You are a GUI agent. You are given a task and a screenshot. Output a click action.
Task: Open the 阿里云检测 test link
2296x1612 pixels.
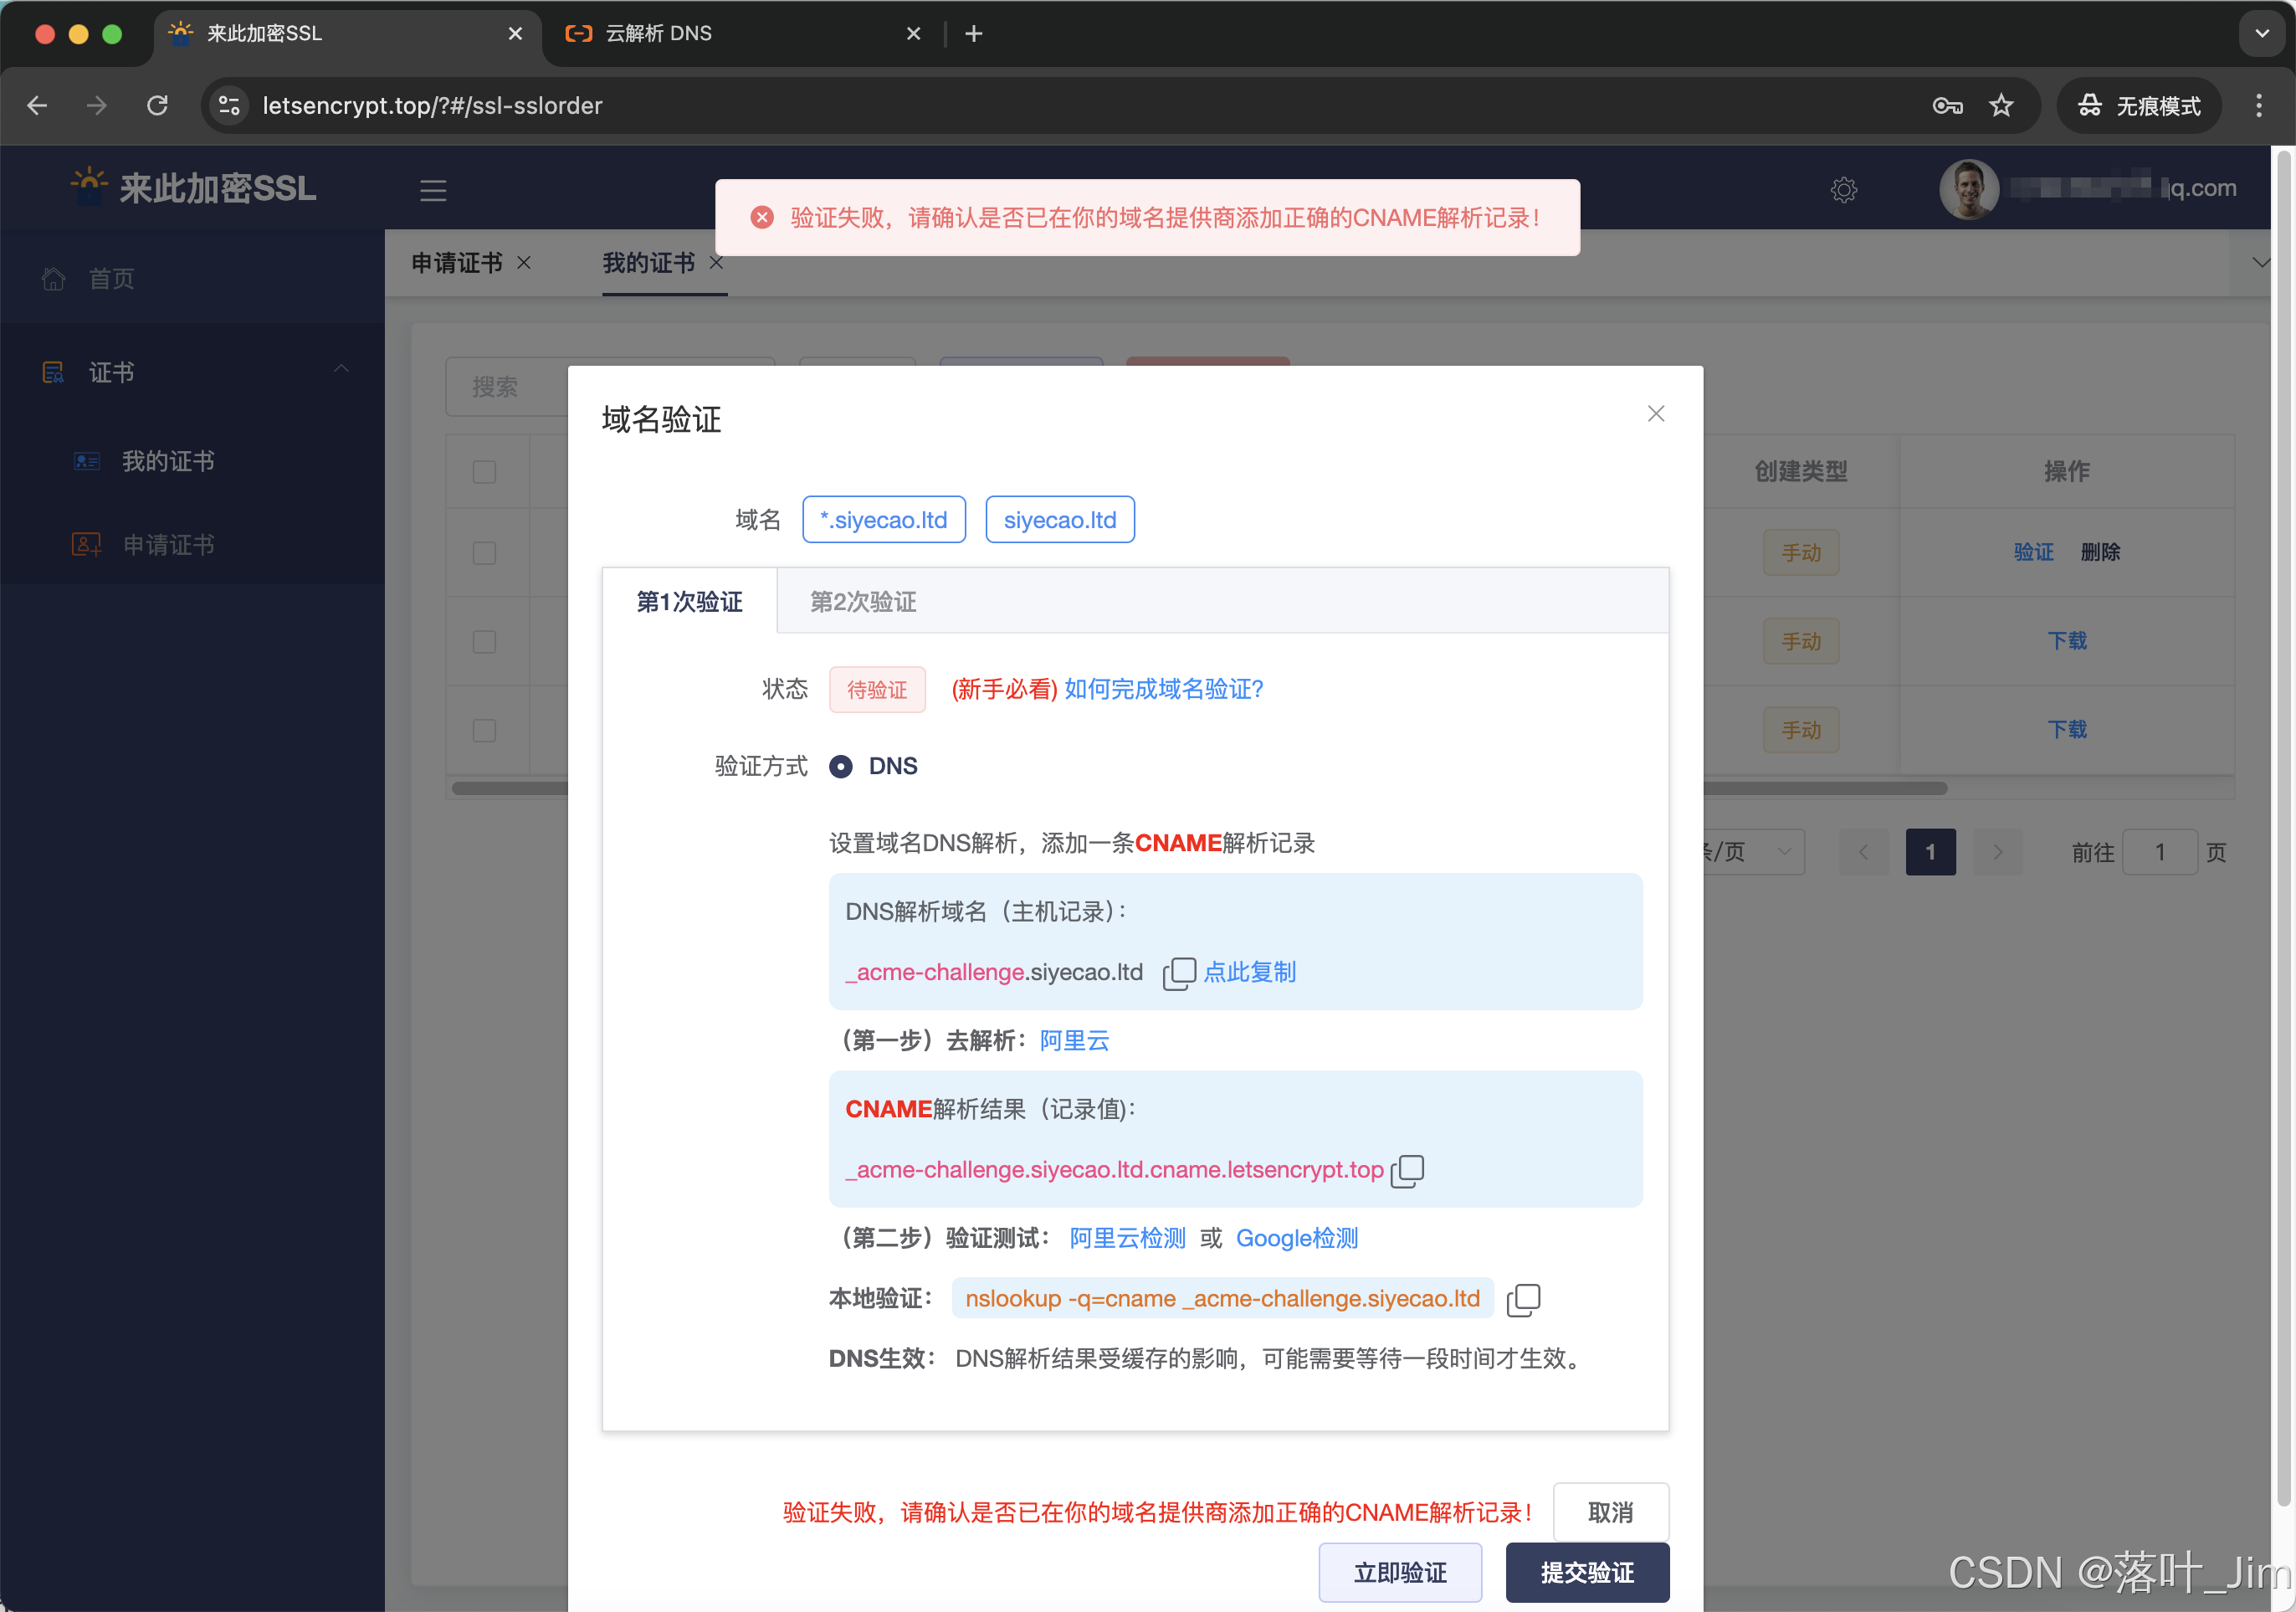[x=1128, y=1240]
